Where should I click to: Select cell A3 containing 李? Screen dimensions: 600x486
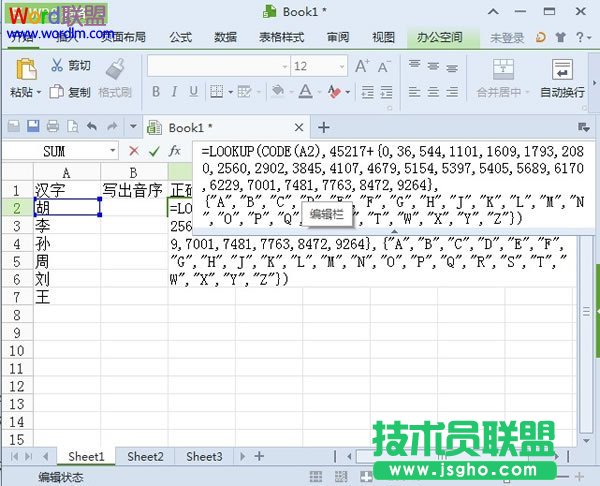point(67,225)
